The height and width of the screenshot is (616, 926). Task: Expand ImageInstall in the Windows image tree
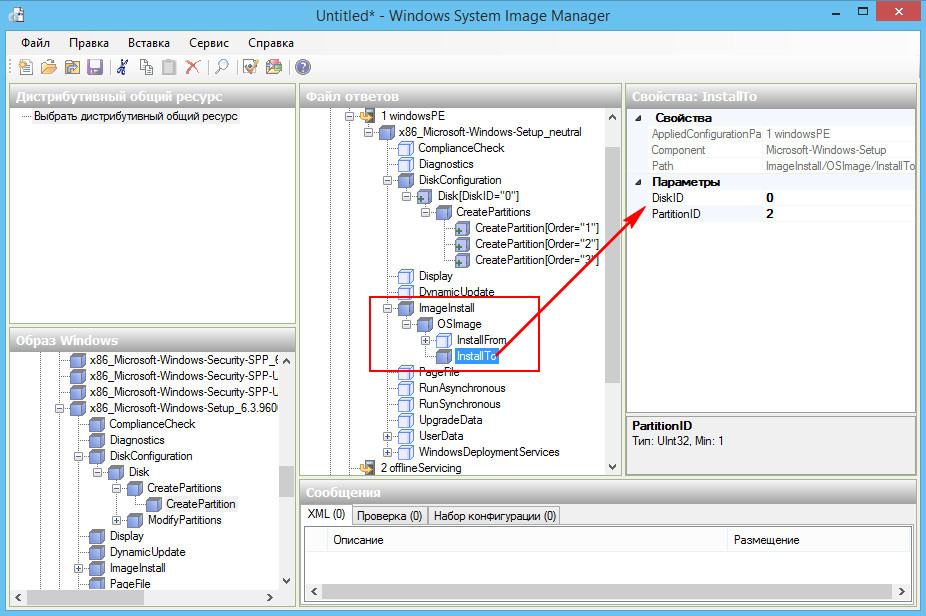(78, 568)
